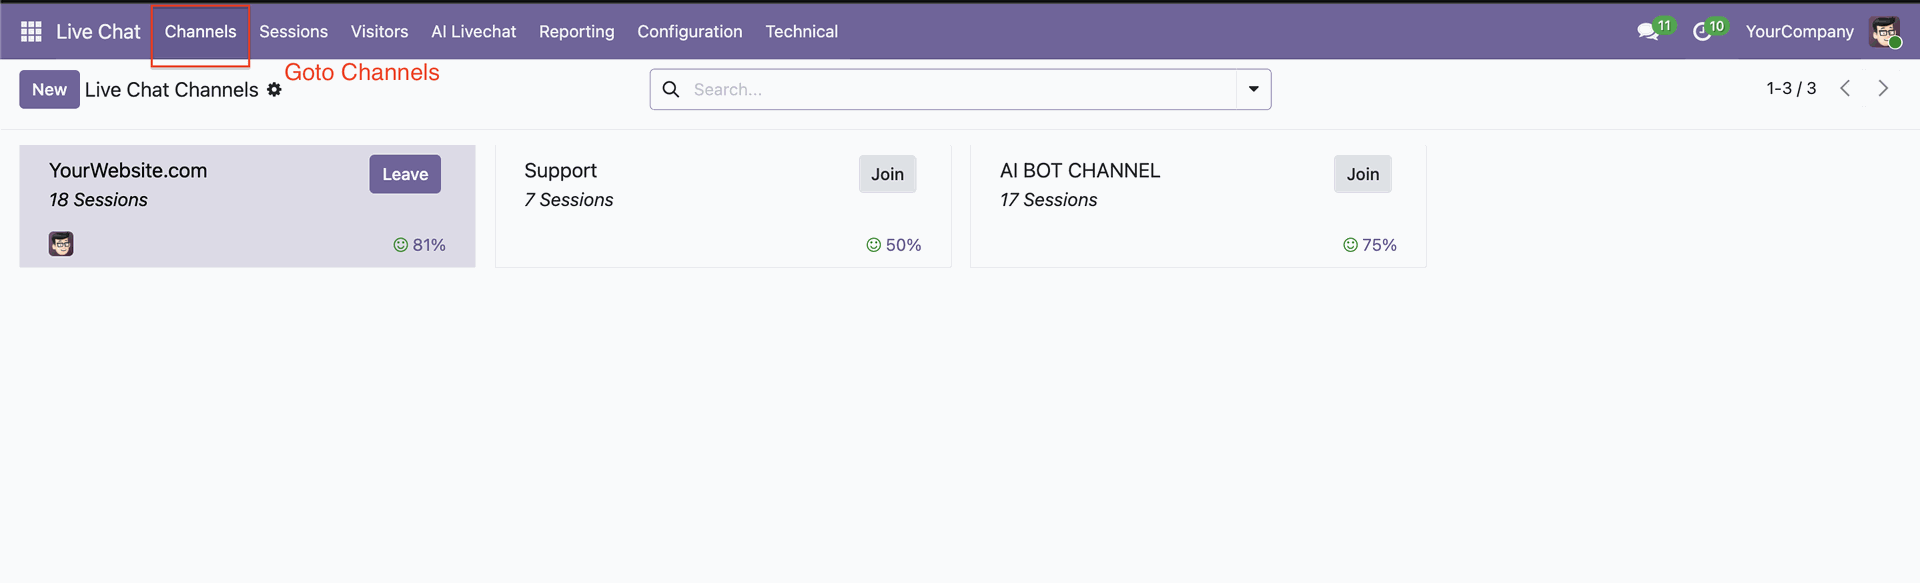Screen dimensions: 1920x583
Task: Open the Live Chat Channels gear settings
Action: pyautogui.click(x=274, y=90)
